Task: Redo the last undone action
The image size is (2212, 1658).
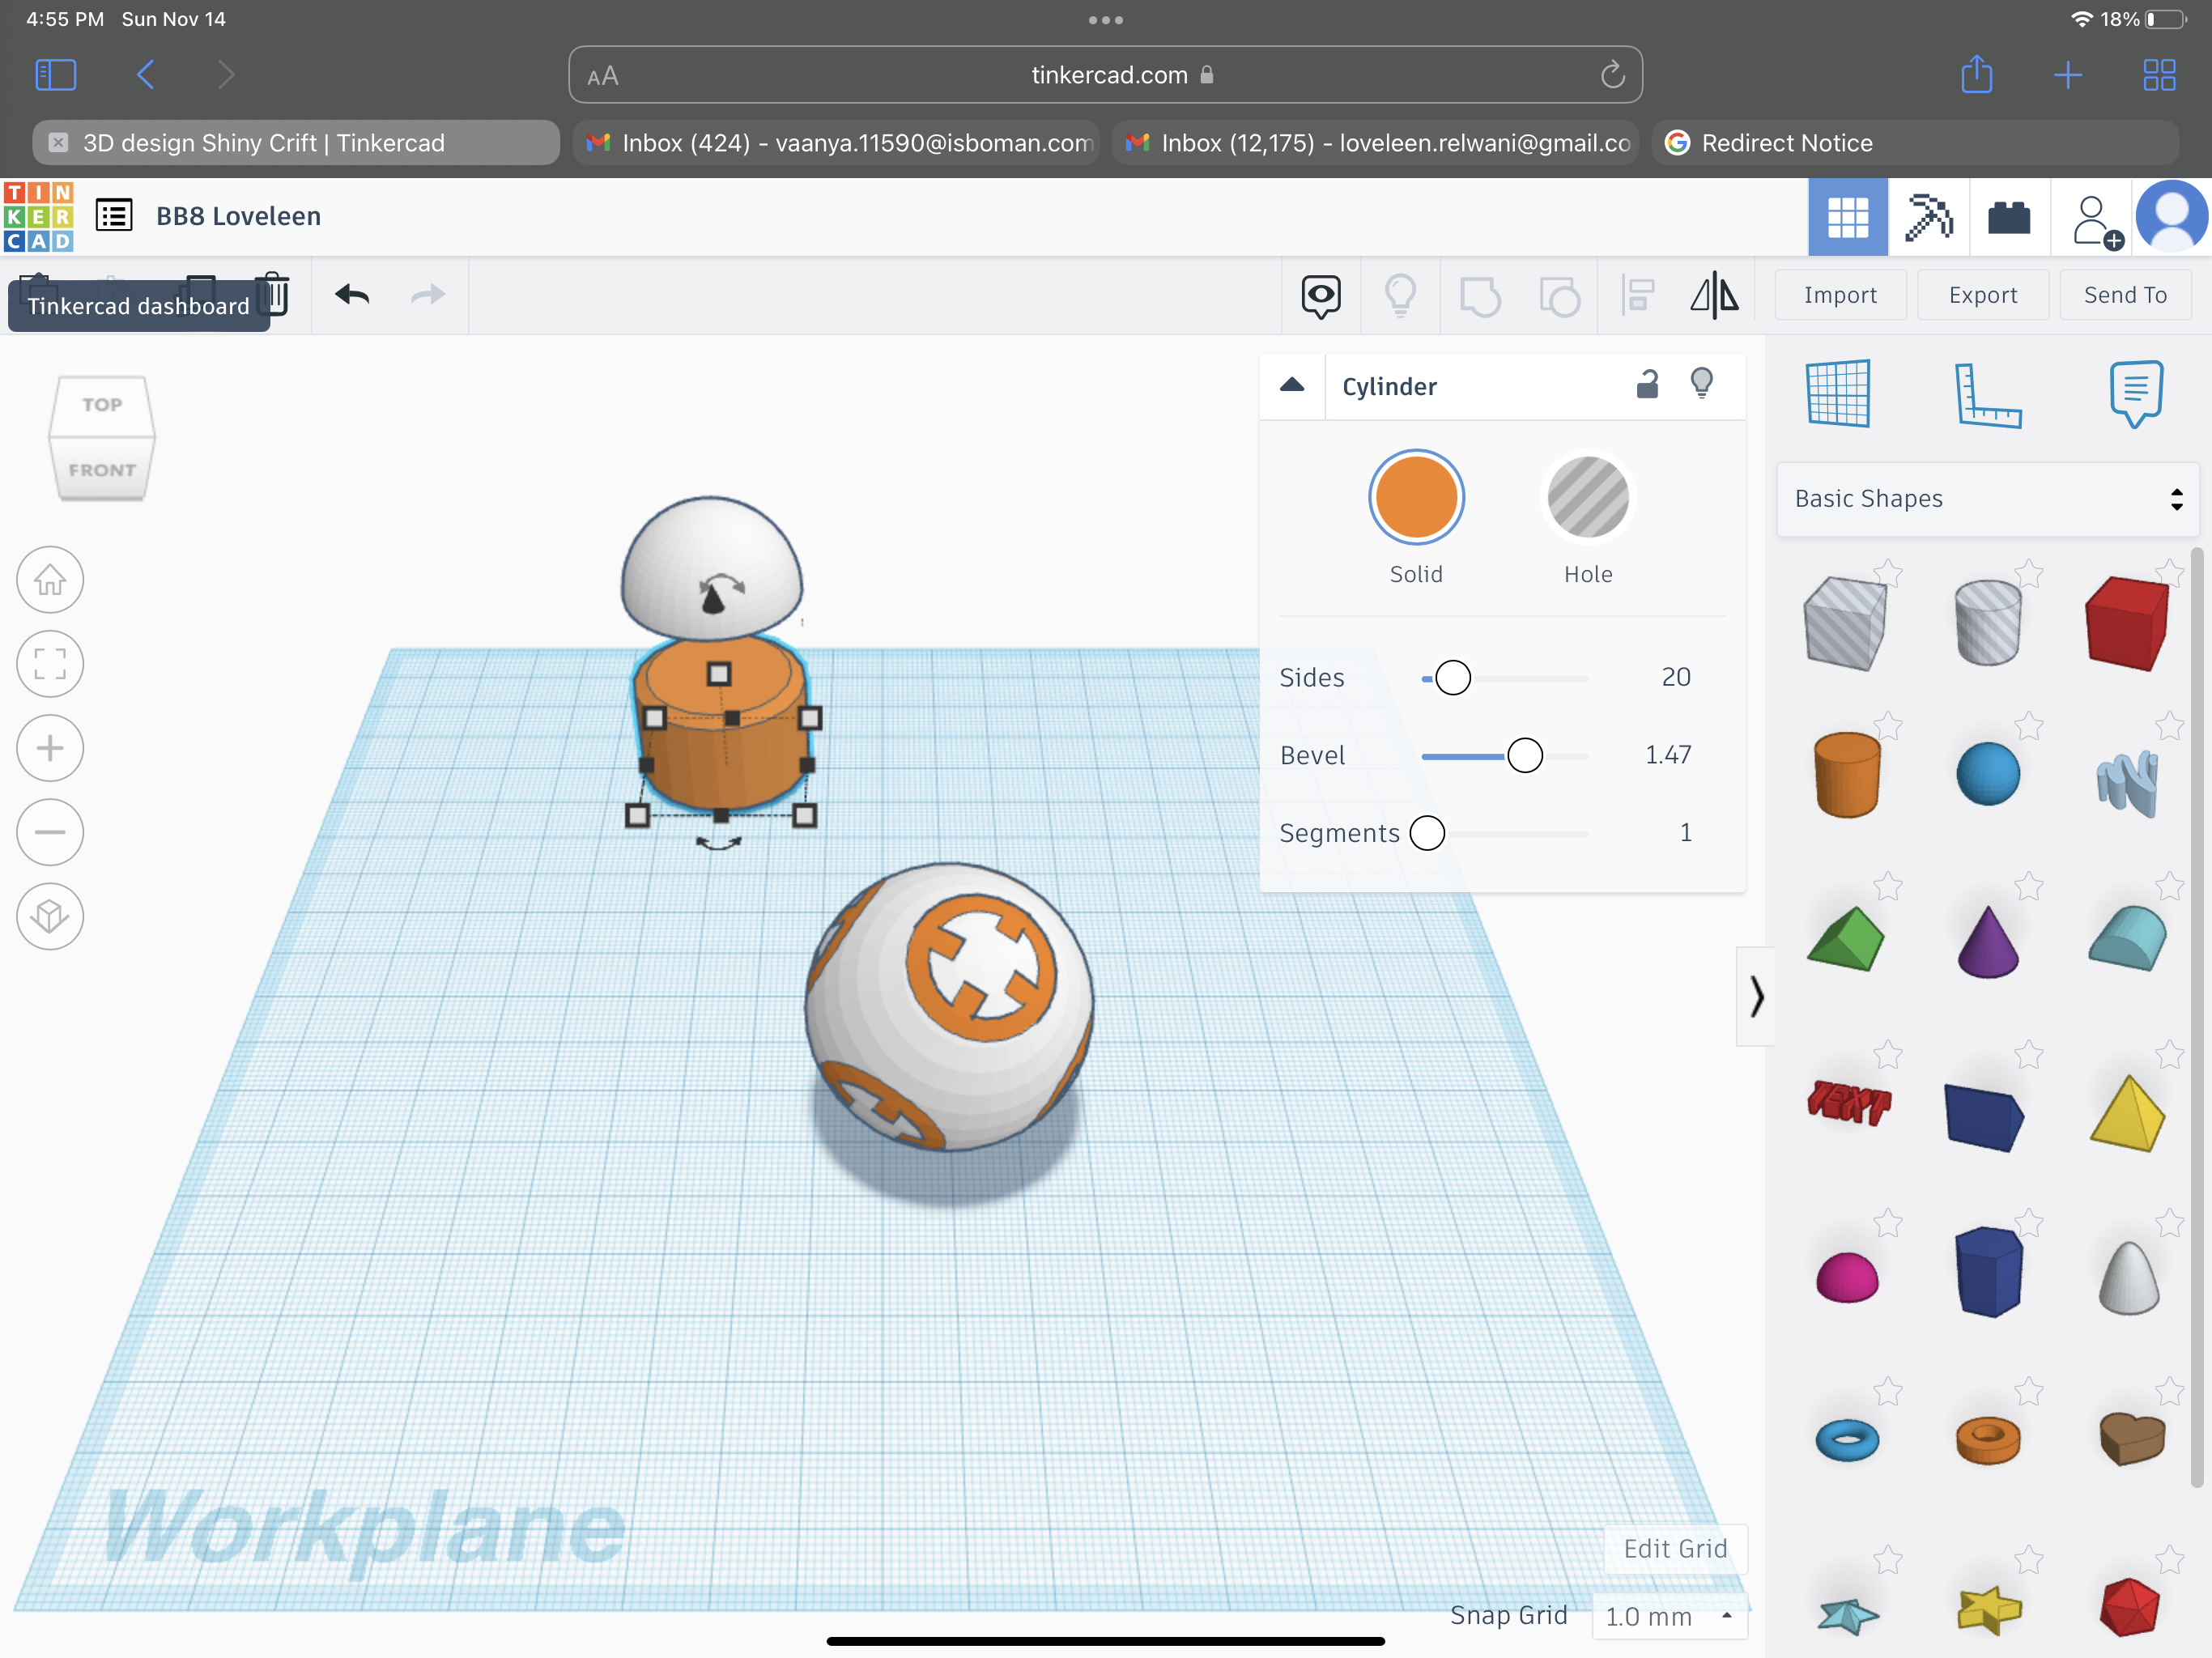Action: pyautogui.click(x=428, y=295)
